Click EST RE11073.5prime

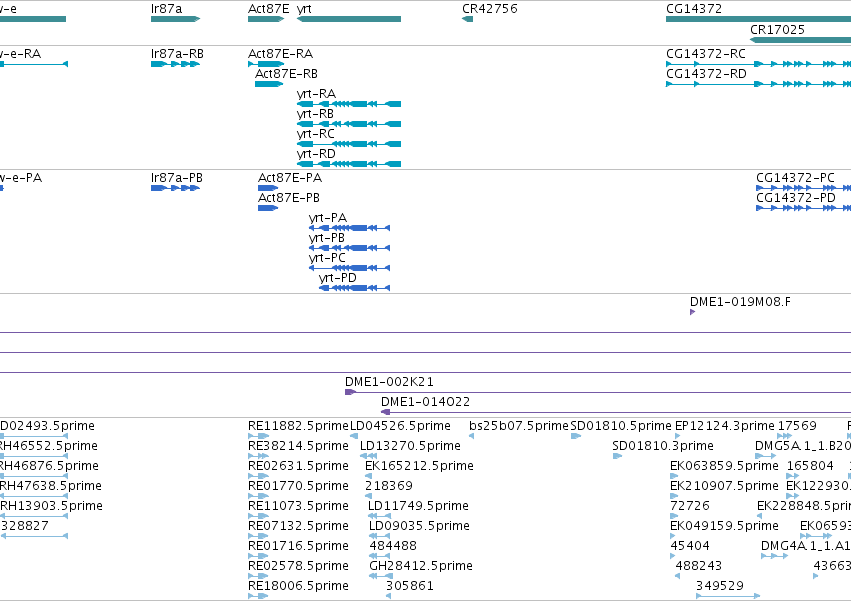[x=258, y=516]
